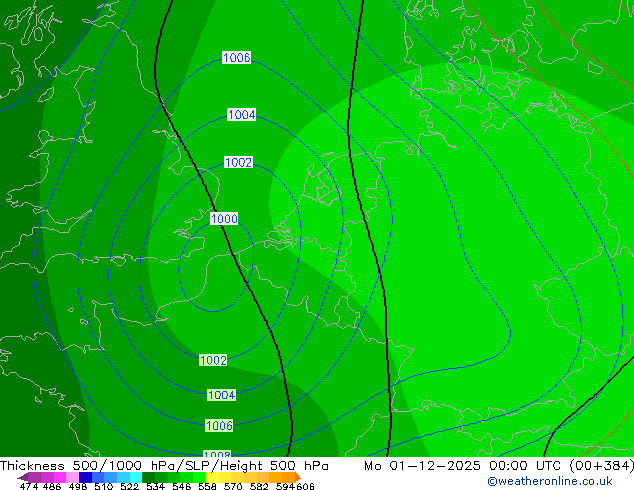Click the 1004 label with light green background
This screenshot has width=634, height=490.
click(221, 395)
